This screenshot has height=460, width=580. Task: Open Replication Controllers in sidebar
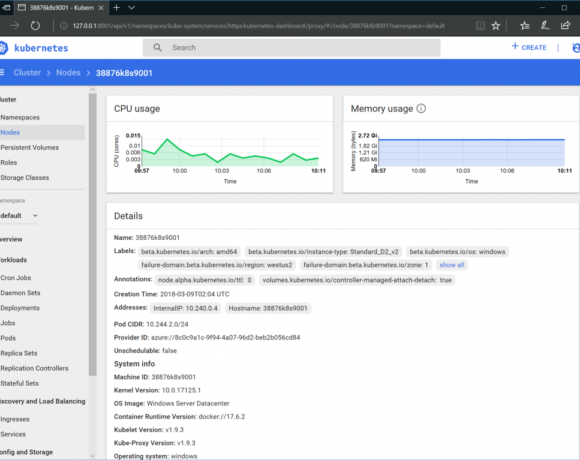coord(34,368)
